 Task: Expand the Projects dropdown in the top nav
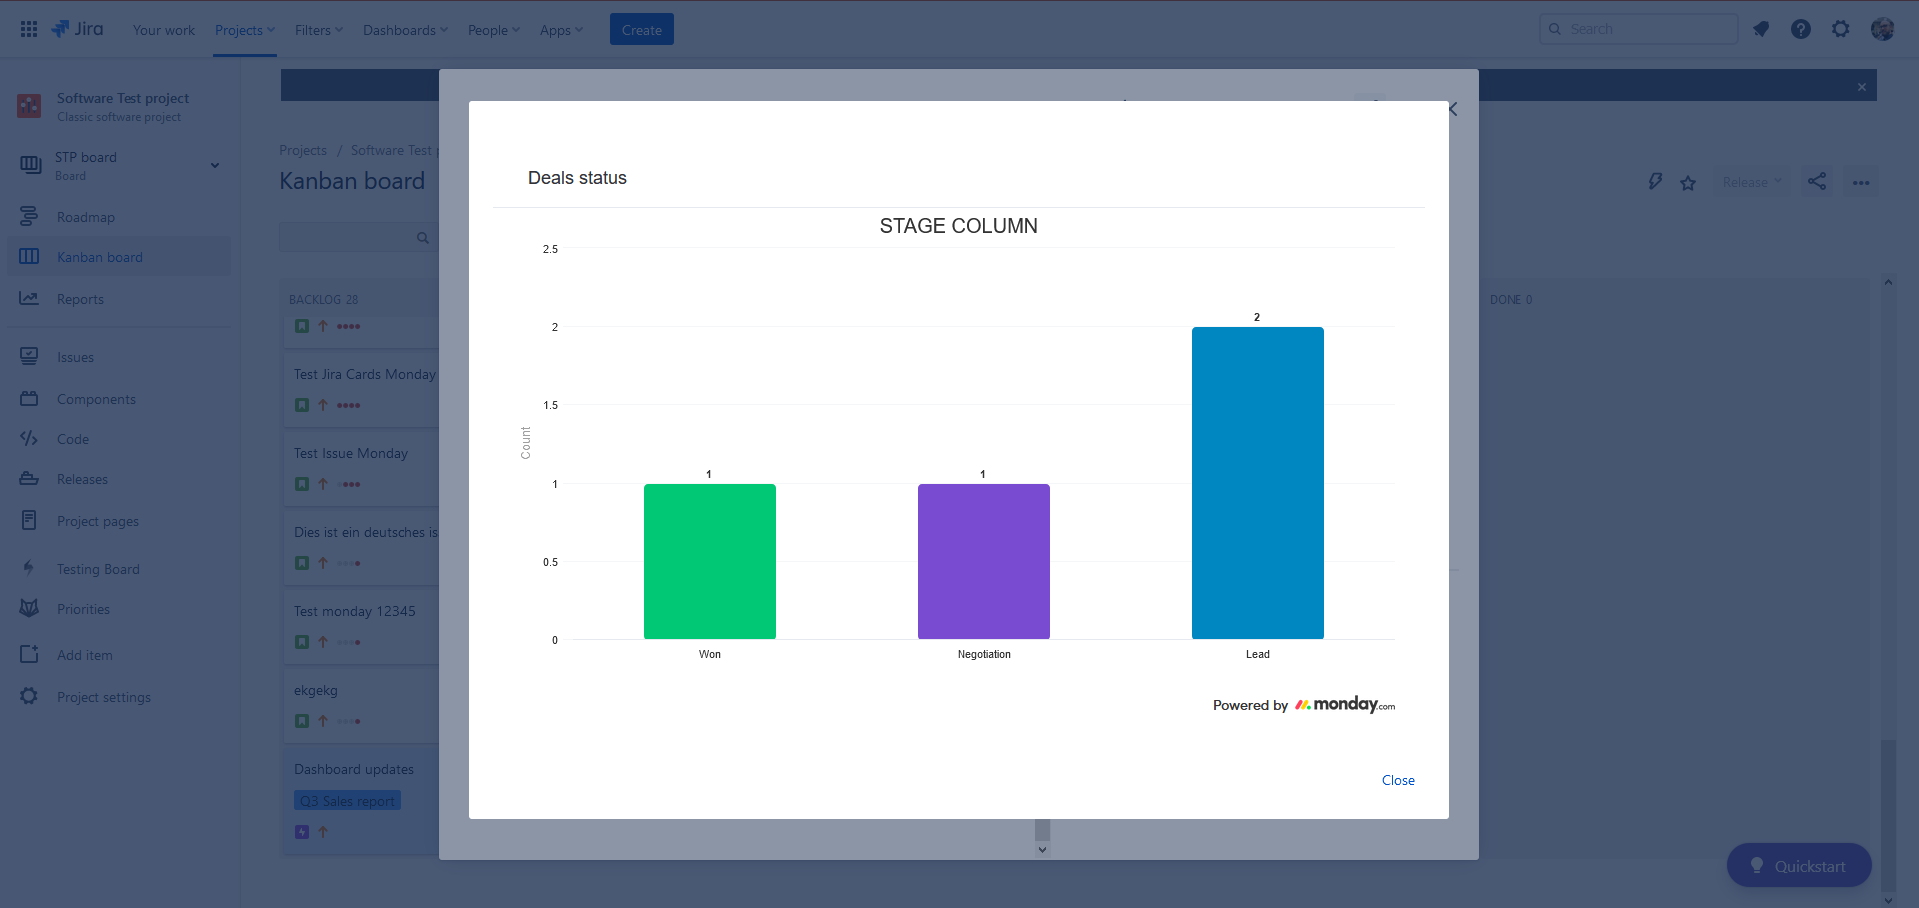click(245, 30)
